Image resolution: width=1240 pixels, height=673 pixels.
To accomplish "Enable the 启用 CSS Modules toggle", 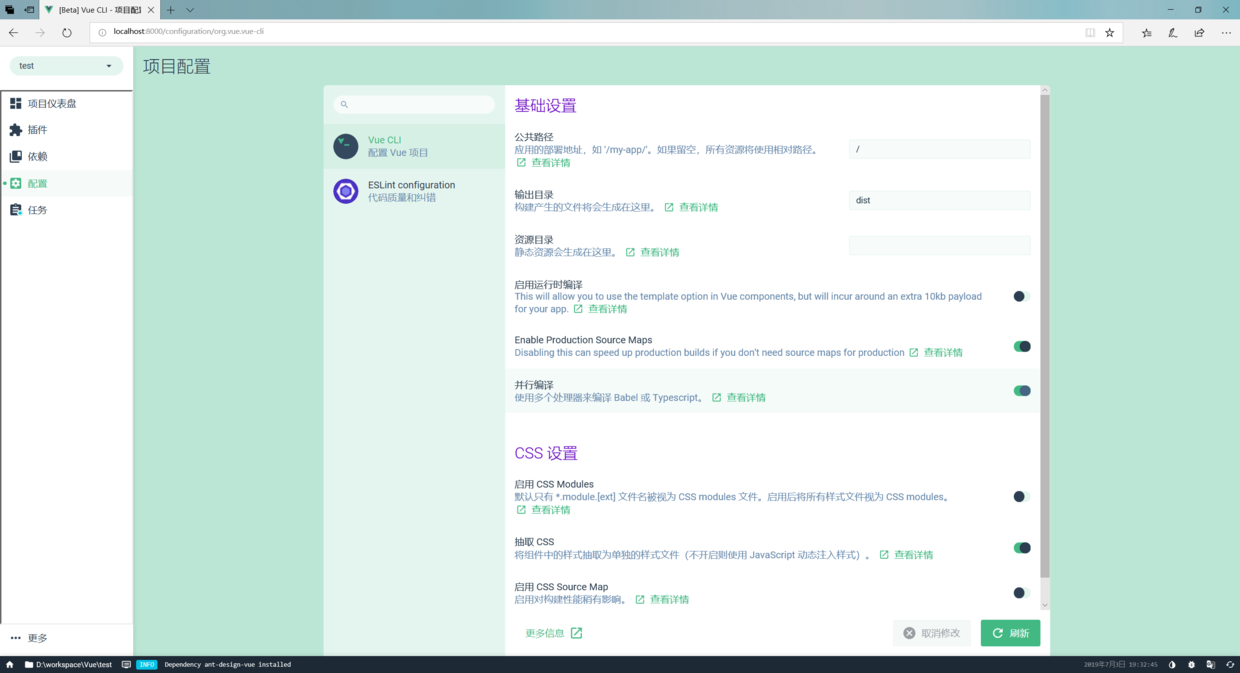I will click(1020, 497).
